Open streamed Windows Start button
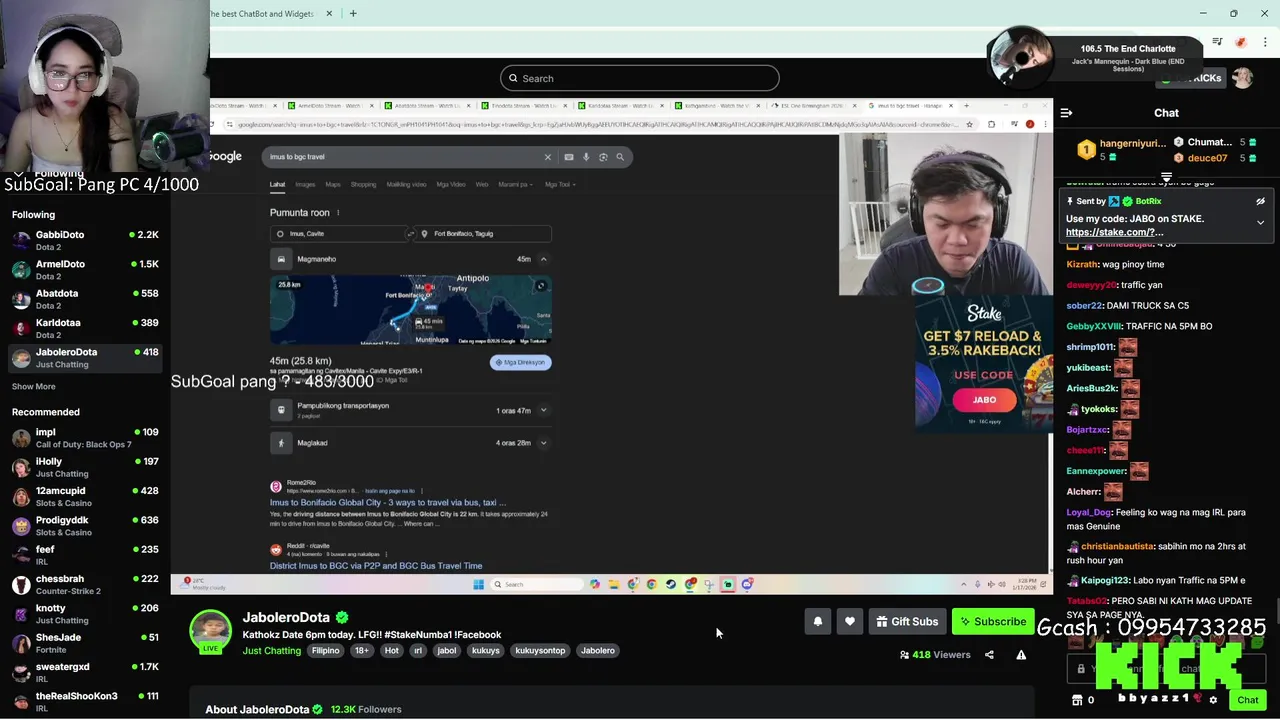The height and width of the screenshot is (720, 1280). (478, 585)
